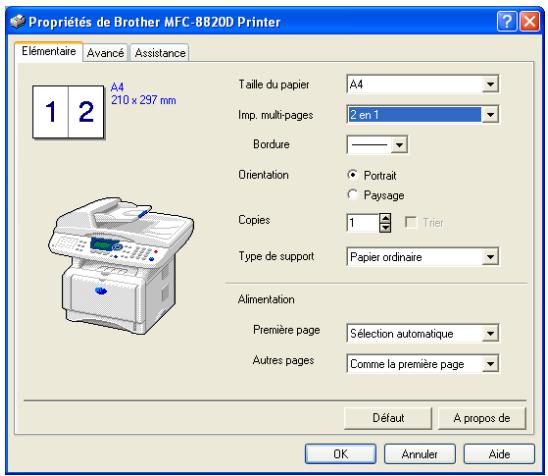Confirm settings with OK
Image resolution: width=548 pixels, height=476 pixels.
coord(340,454)
